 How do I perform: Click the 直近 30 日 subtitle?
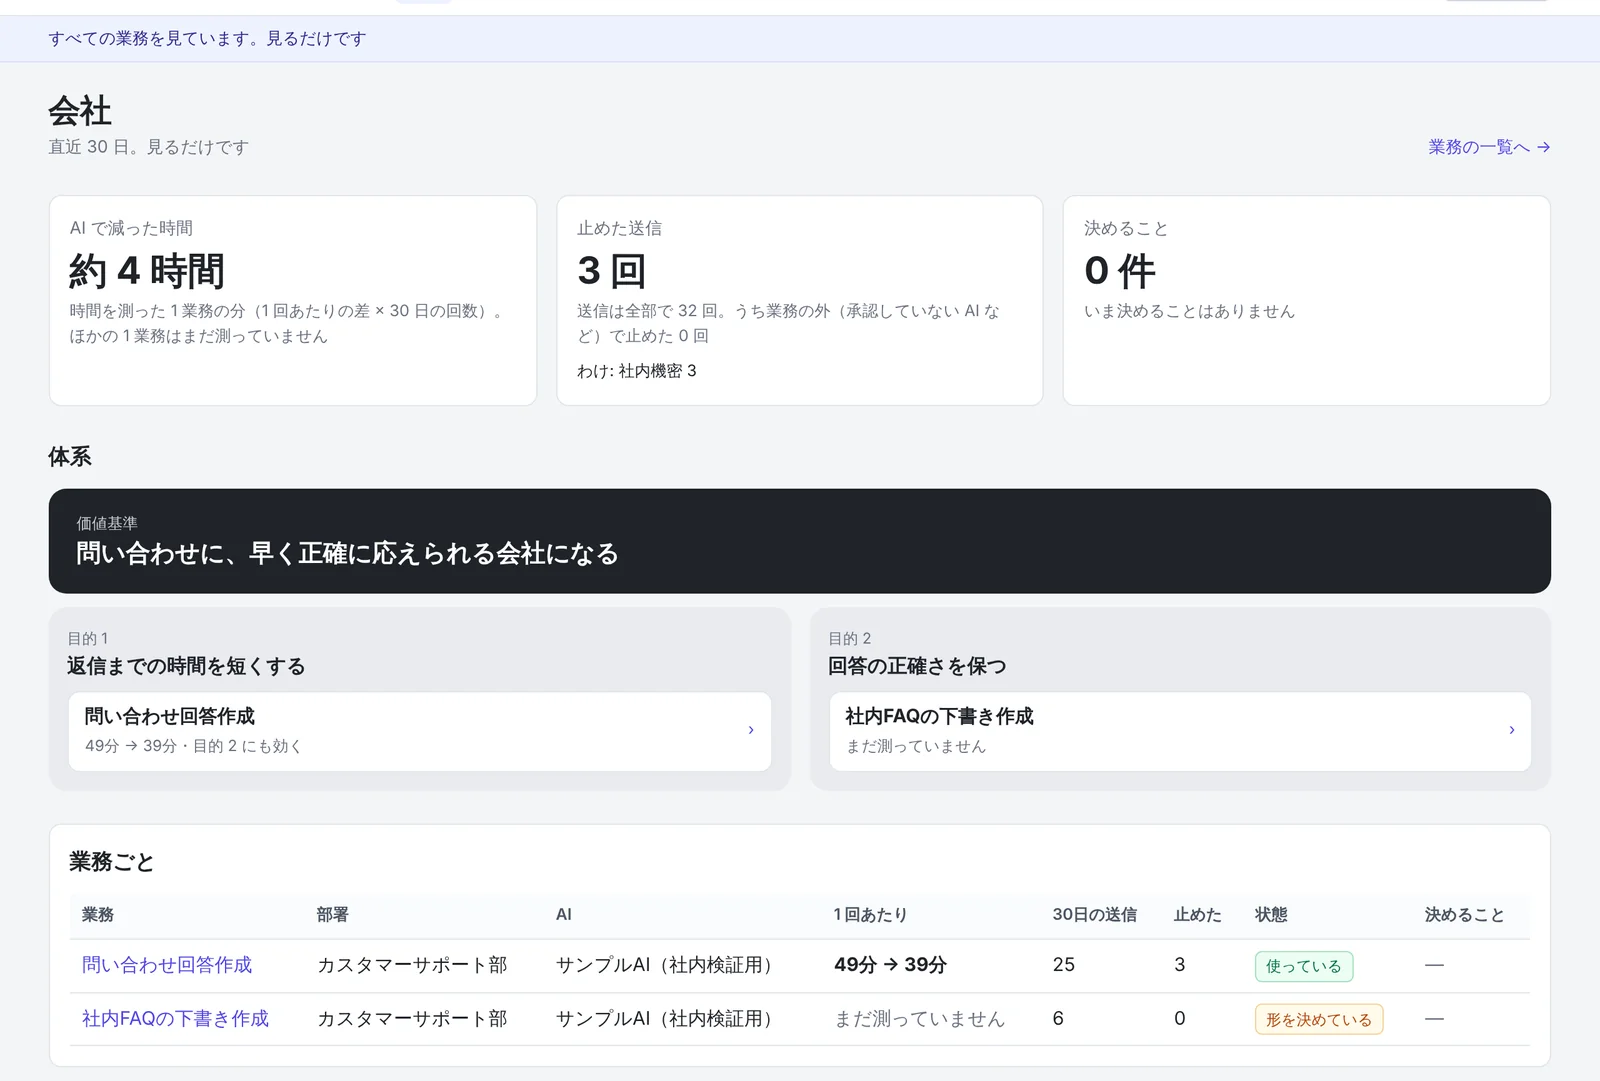point(148,147)
